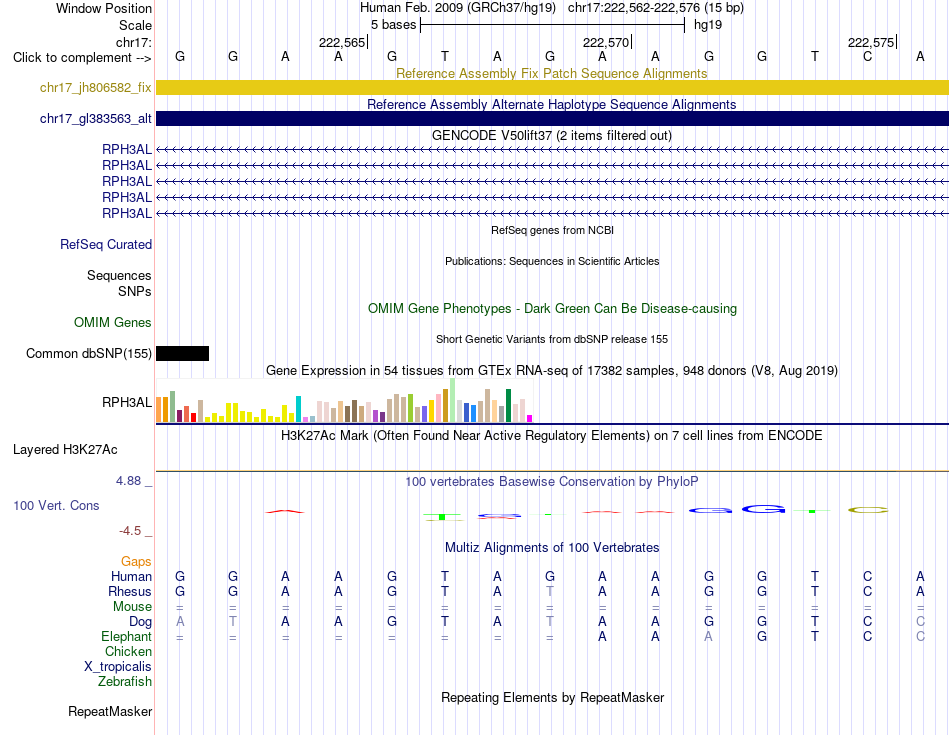Select the Chicken species label
950x735 pixels.
[128, 652]
